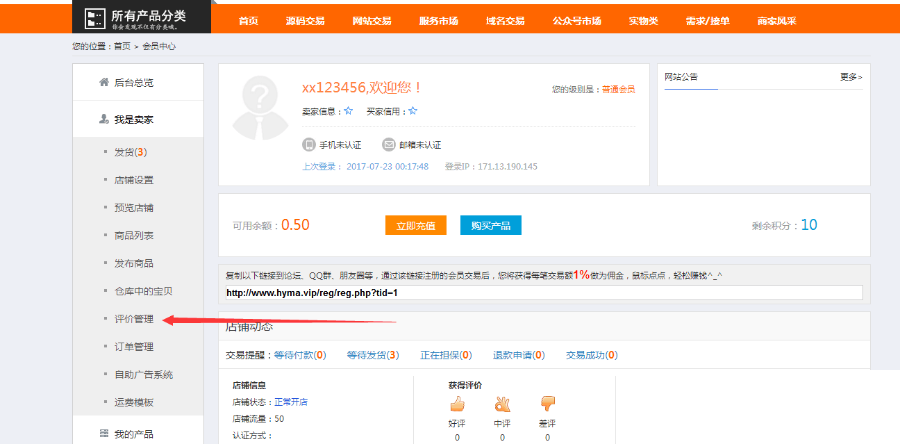The image size is (900, 444).
Task: Open 发货(3) in the sidebar
Action: (x=131, y=152)
